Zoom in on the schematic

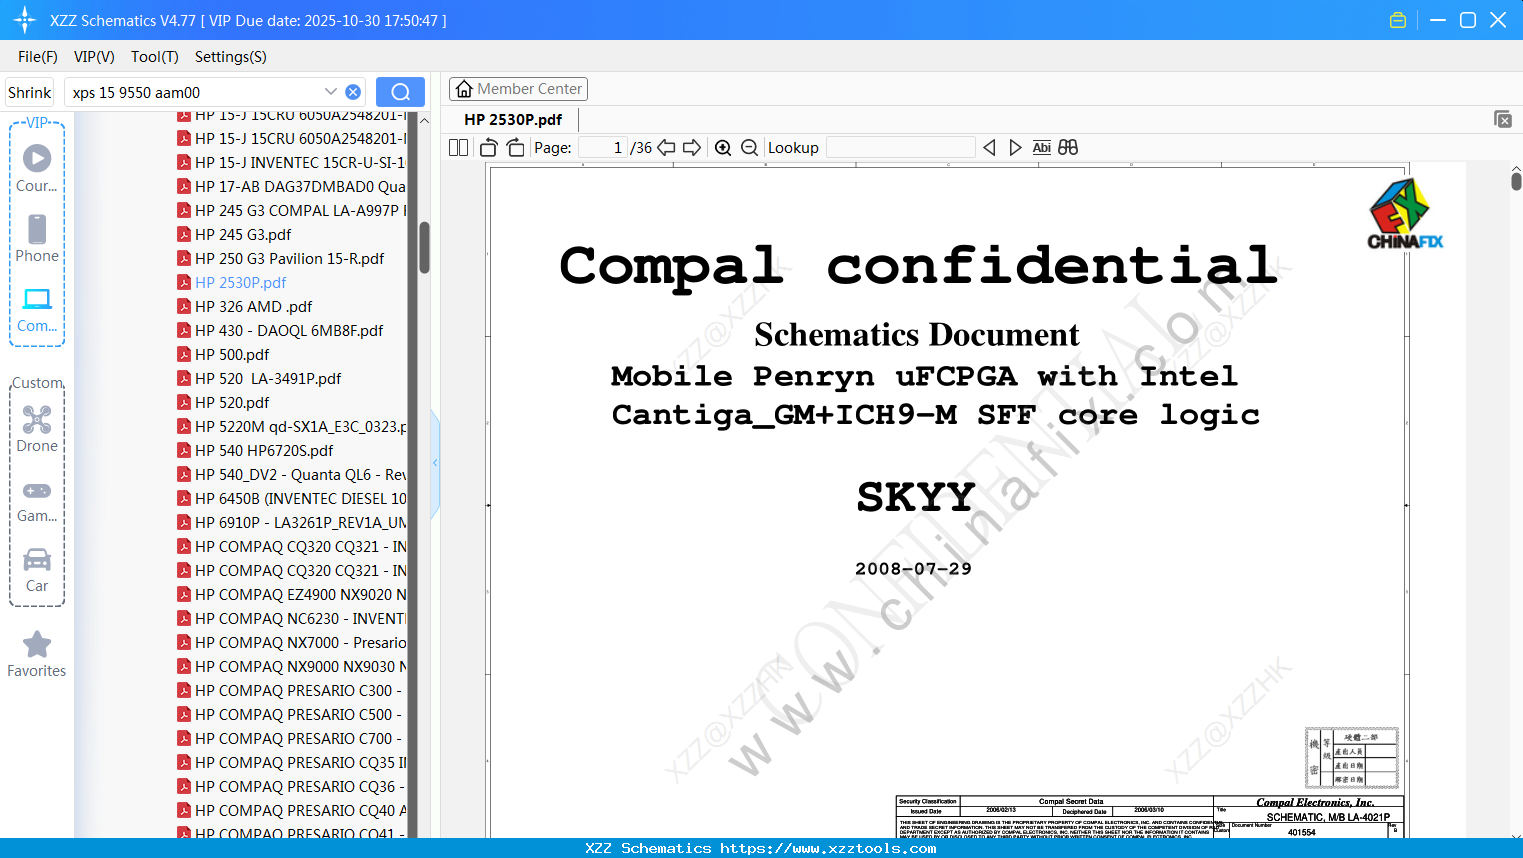(x=723, y=147)
